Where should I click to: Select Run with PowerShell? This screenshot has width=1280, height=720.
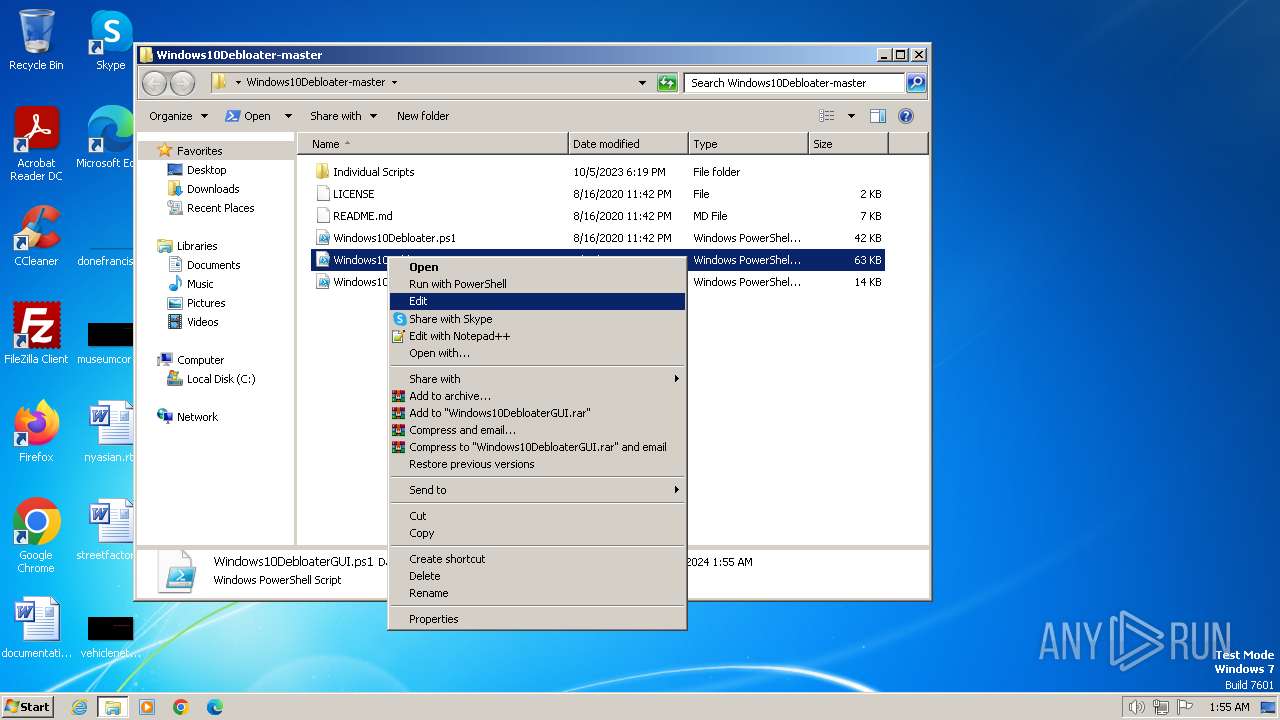coord(537,284)
